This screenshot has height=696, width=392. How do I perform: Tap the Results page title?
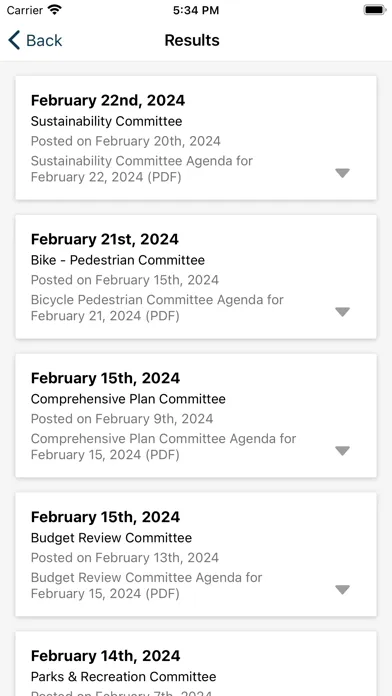tap(192, 40)
